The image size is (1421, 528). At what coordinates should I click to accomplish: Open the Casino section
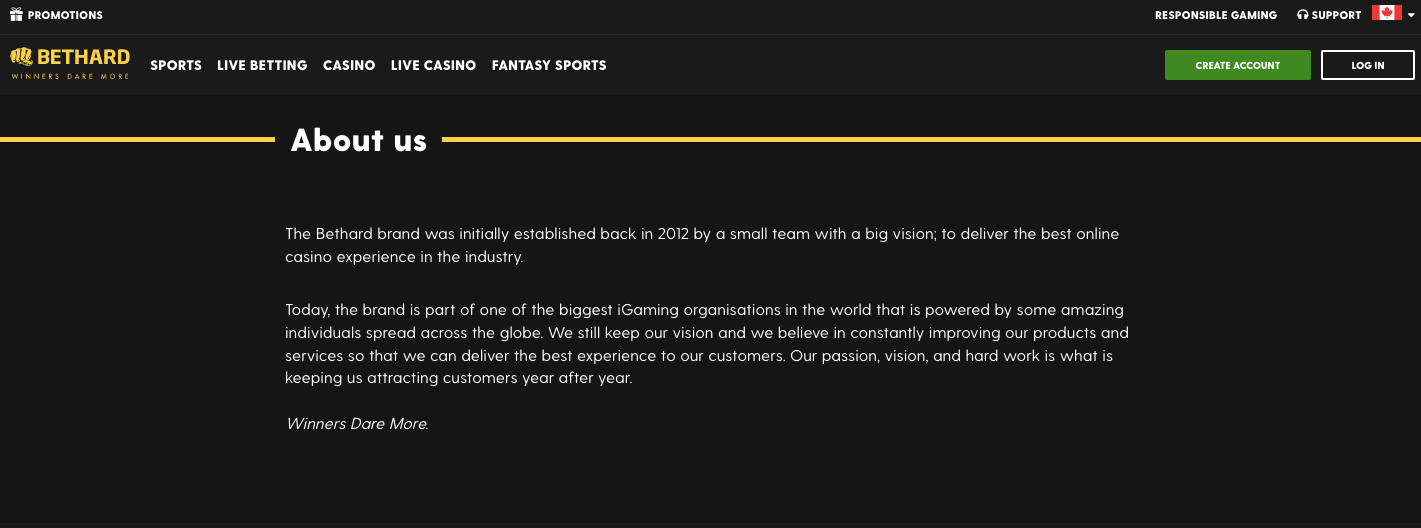coord(349,65)
